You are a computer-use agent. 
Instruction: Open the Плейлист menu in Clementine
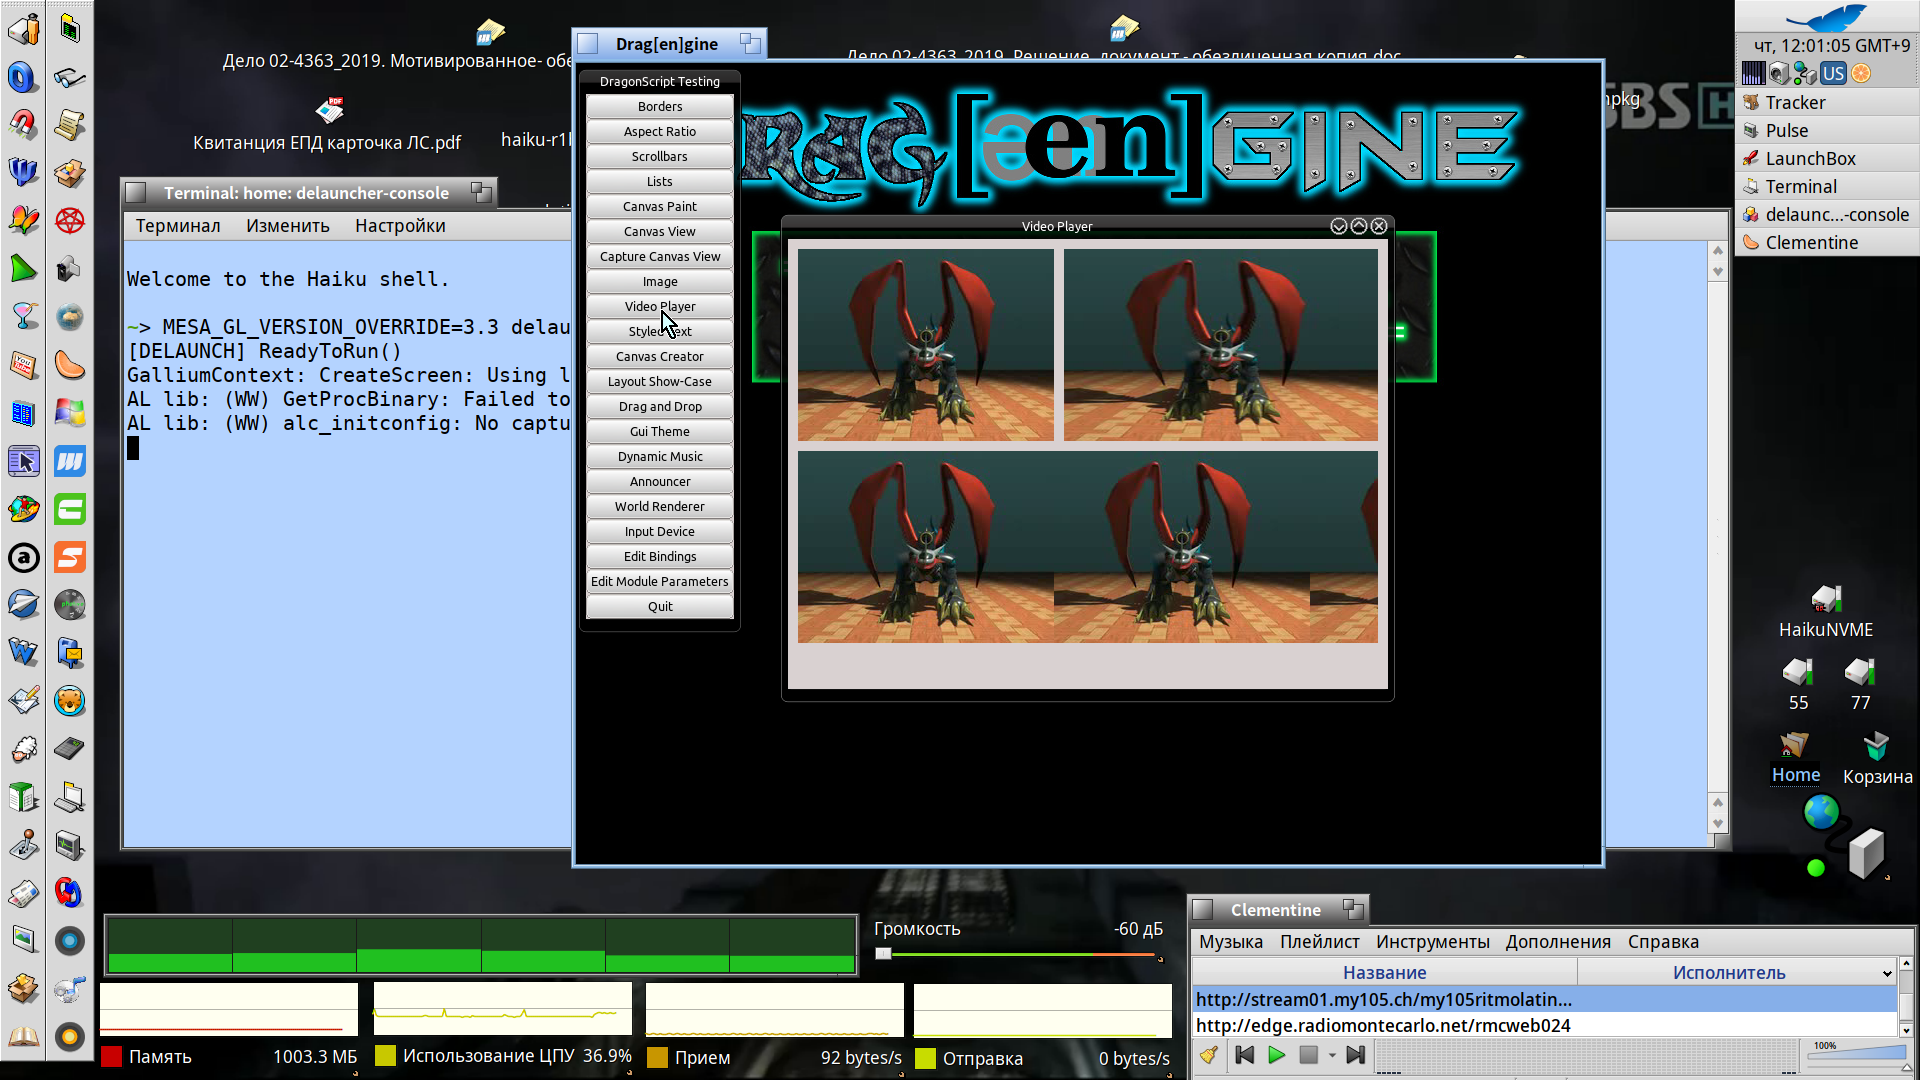(1319, 942)
